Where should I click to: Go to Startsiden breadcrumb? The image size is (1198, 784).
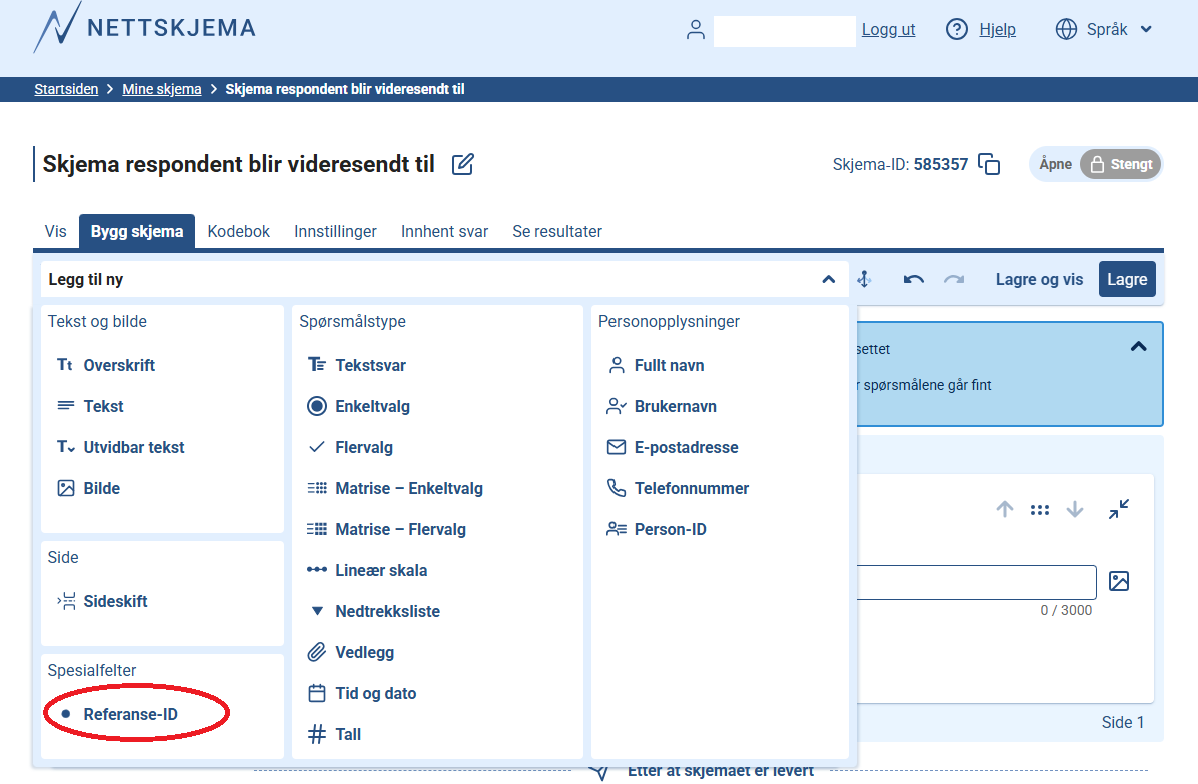point(66,89)
